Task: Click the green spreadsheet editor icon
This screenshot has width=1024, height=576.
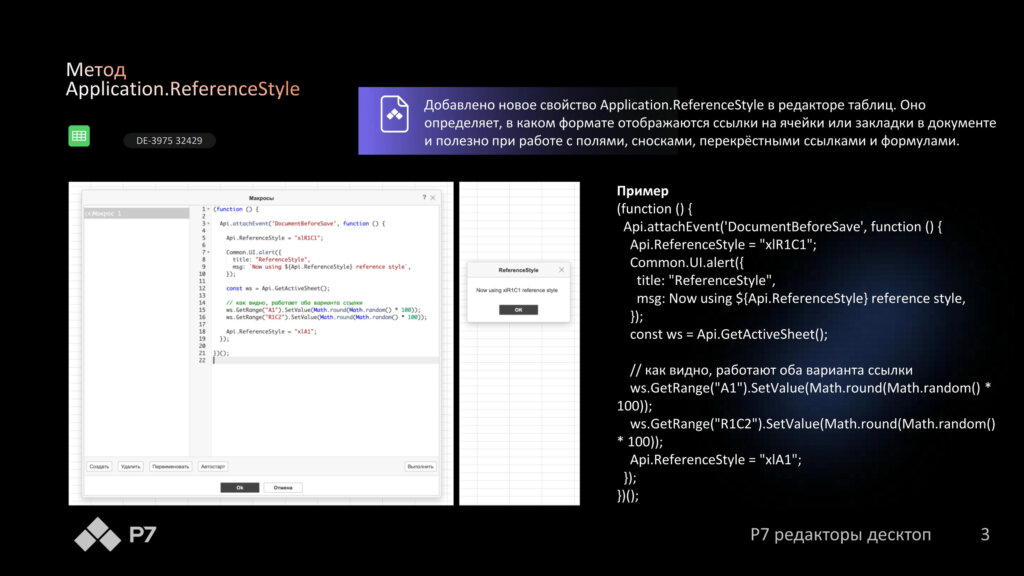Action: (79, 137)
